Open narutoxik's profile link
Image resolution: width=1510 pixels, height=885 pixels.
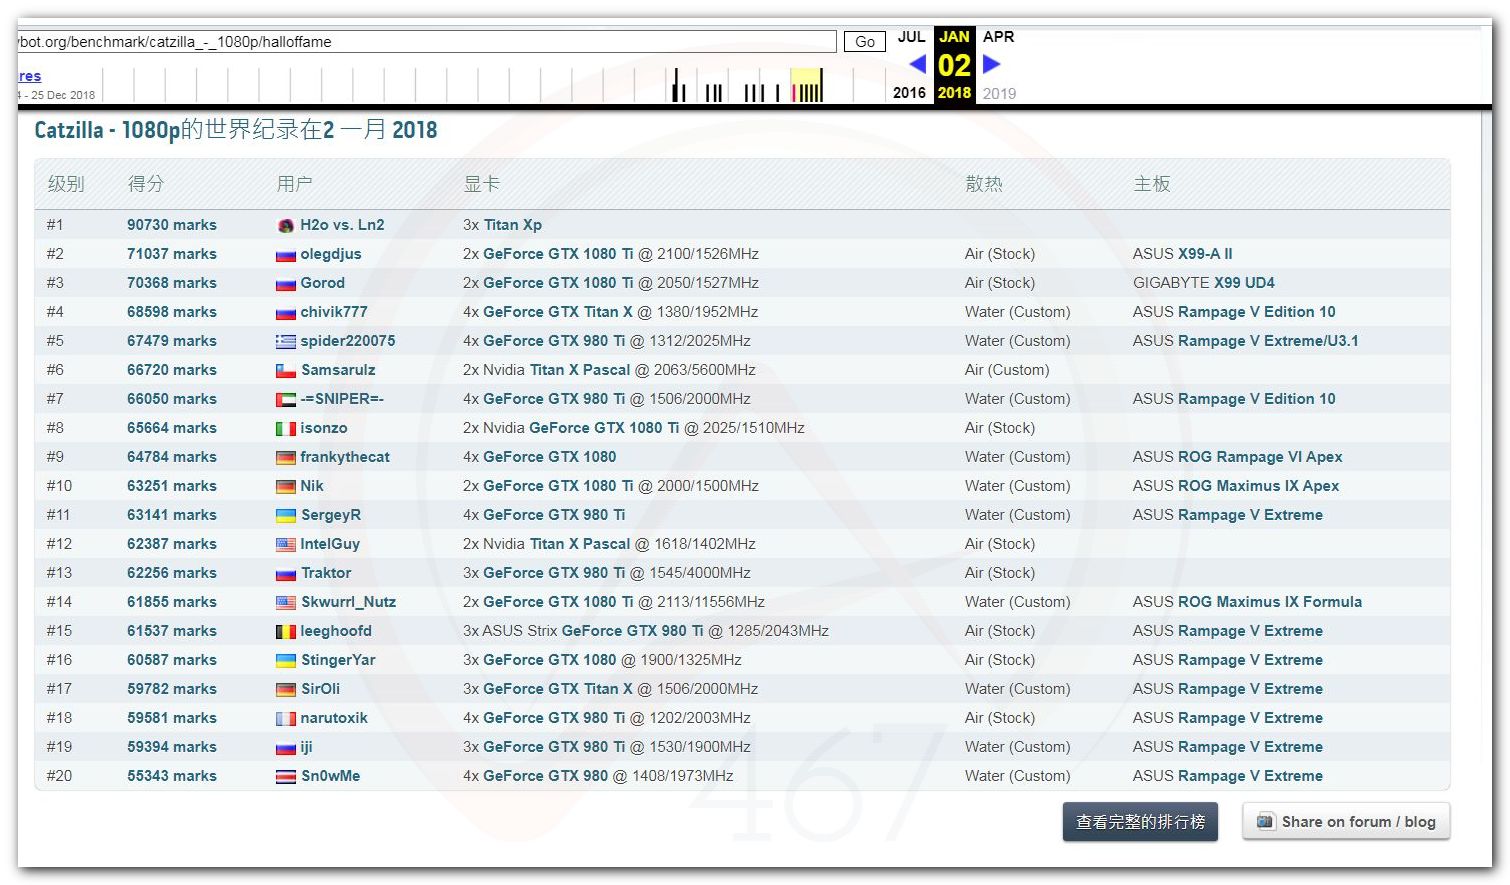click(x=334, y=718)
